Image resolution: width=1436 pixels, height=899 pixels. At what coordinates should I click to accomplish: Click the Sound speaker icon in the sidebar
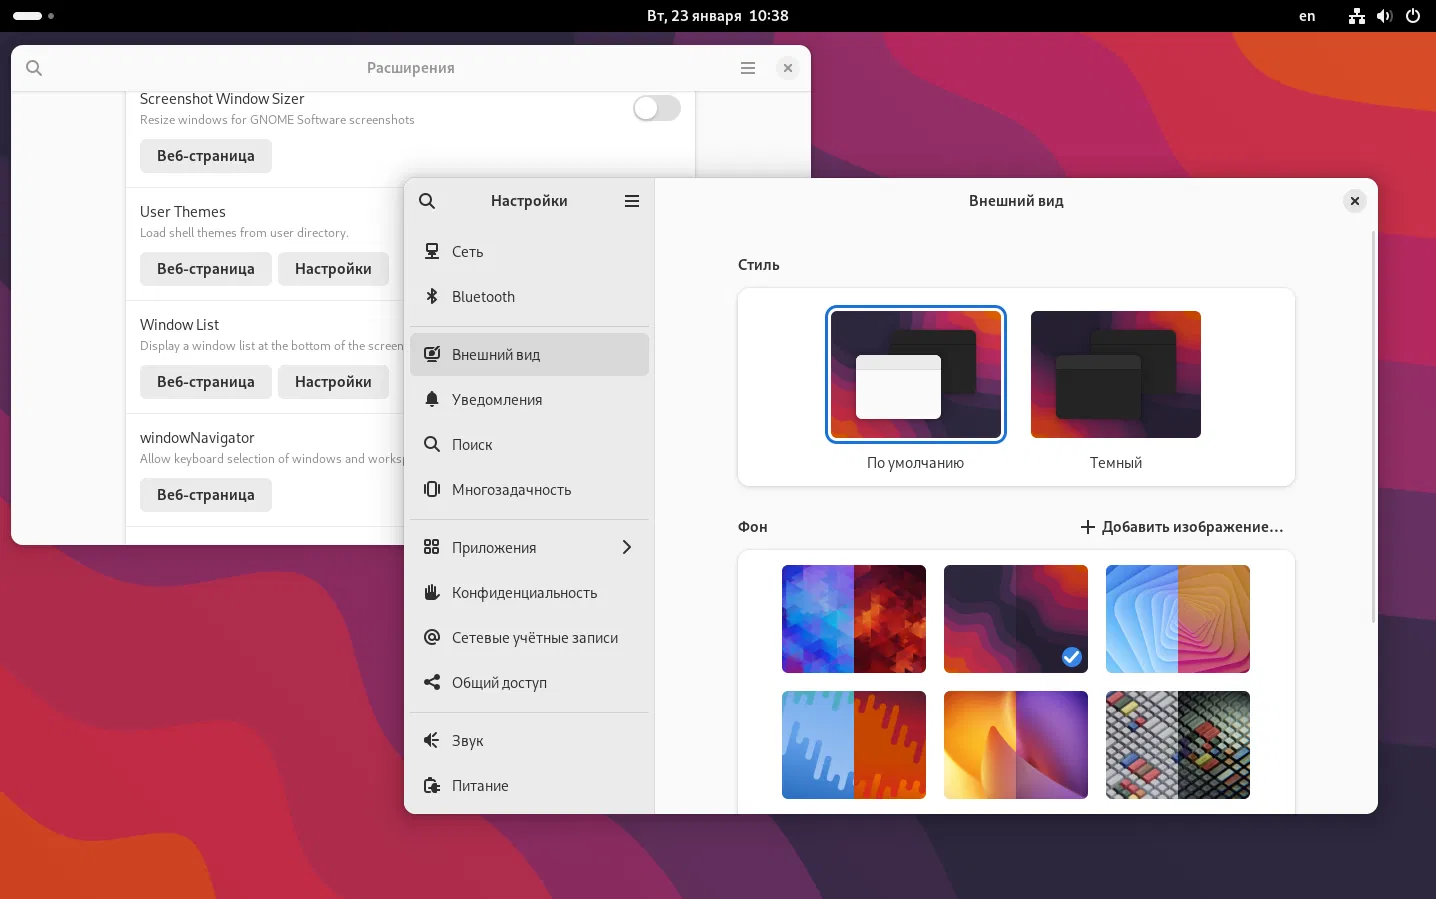pyautogui.click(x=432, y=741)
